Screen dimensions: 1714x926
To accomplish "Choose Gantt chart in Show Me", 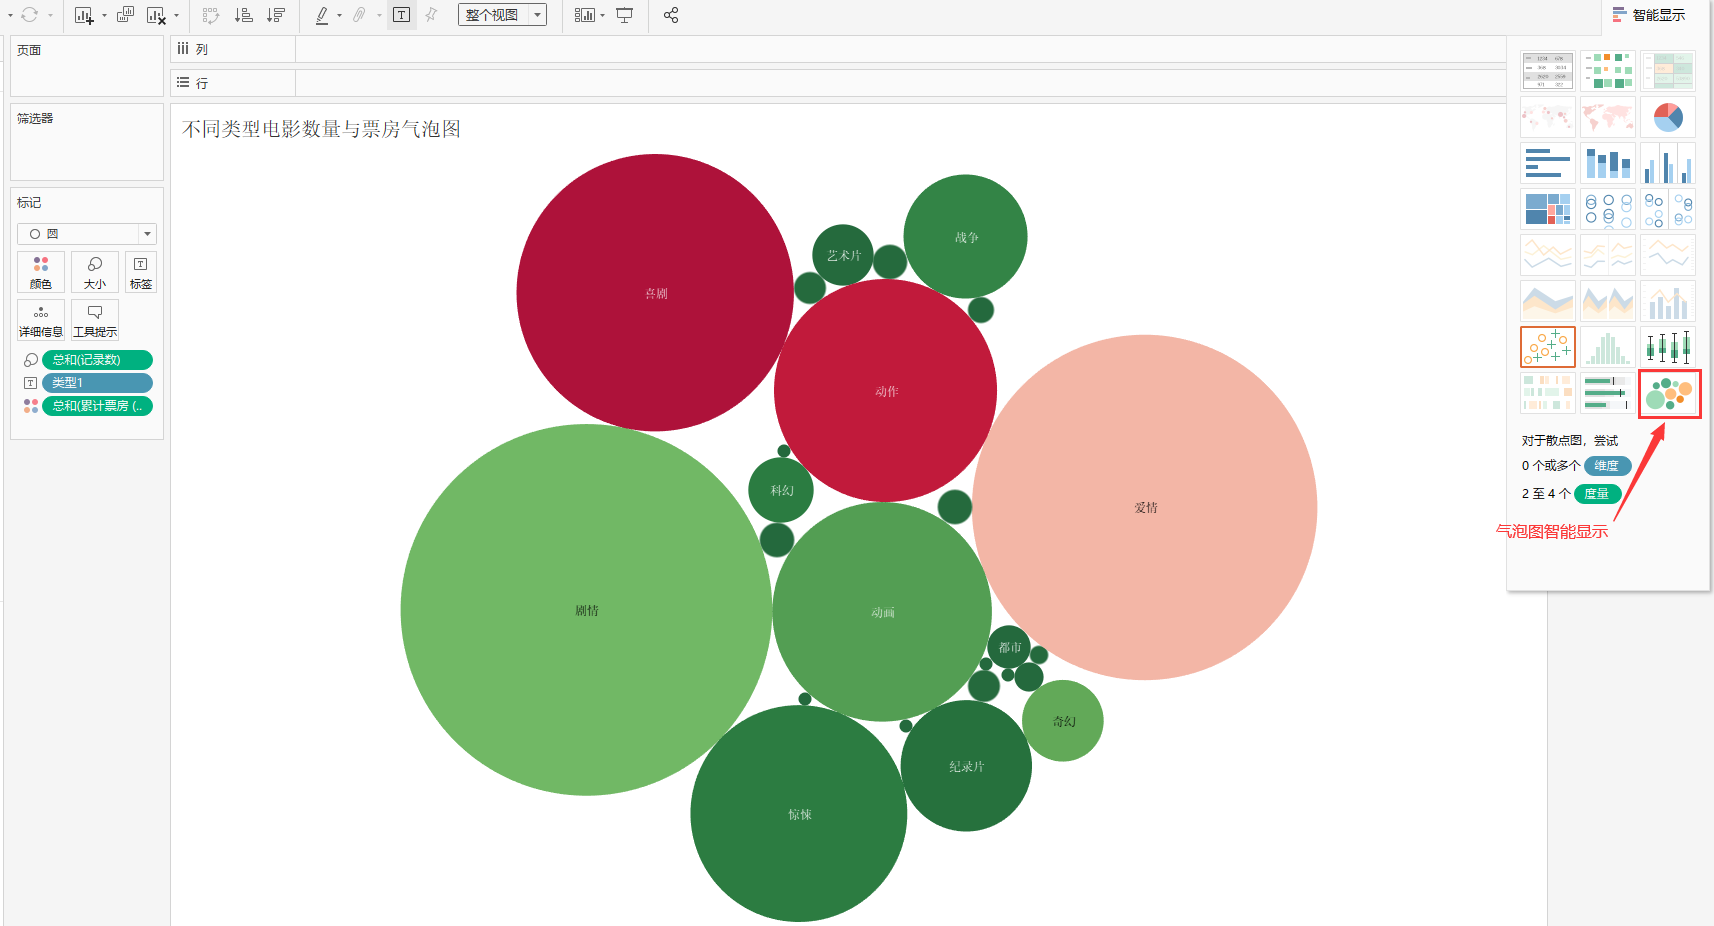I will pyautogui.click(x=1548, y=393).
